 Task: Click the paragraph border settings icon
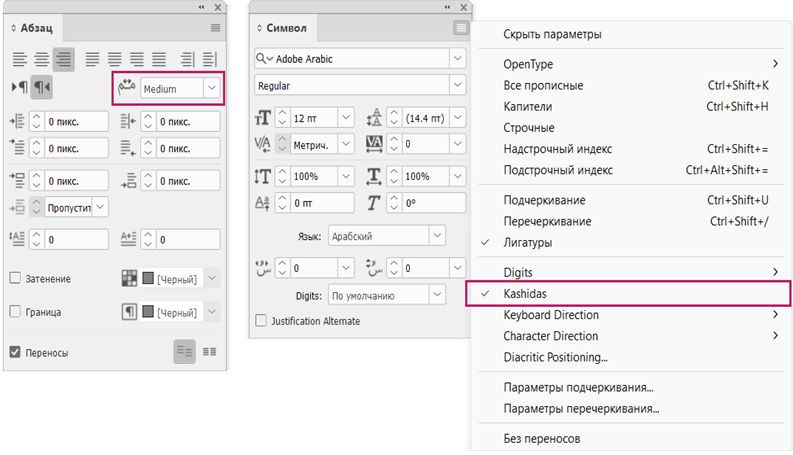(129, 312)
